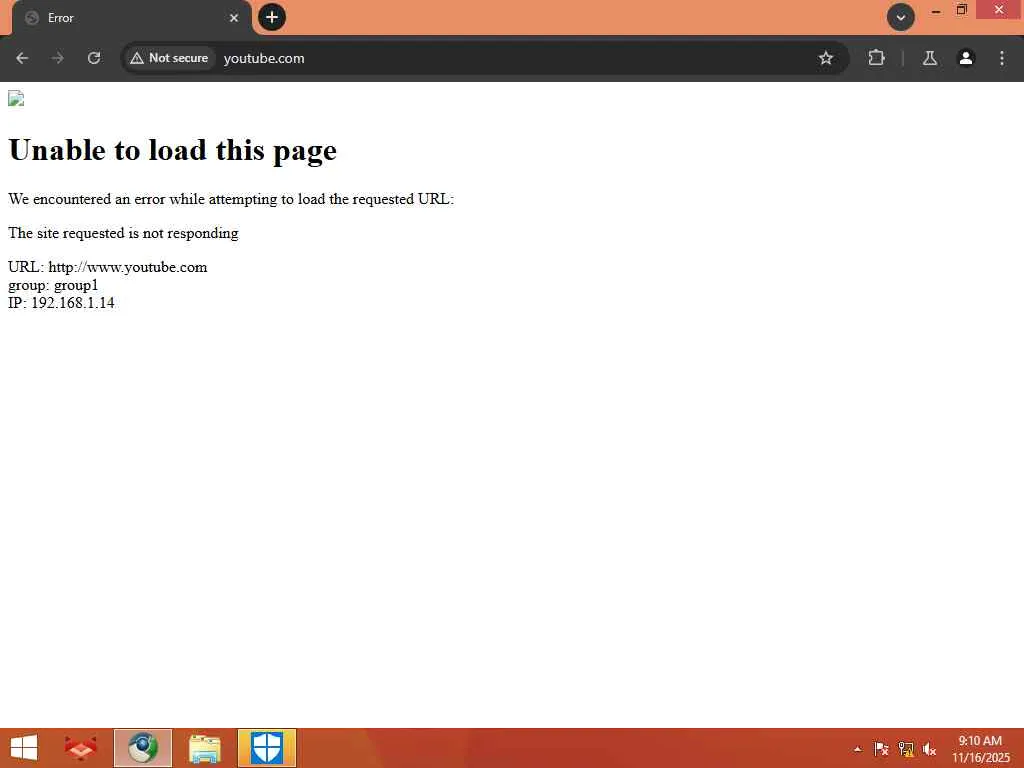Click the Chromium taskbar icon
Image resolution: width=1024 pixels, height=768 pixels.
(143, 748)
